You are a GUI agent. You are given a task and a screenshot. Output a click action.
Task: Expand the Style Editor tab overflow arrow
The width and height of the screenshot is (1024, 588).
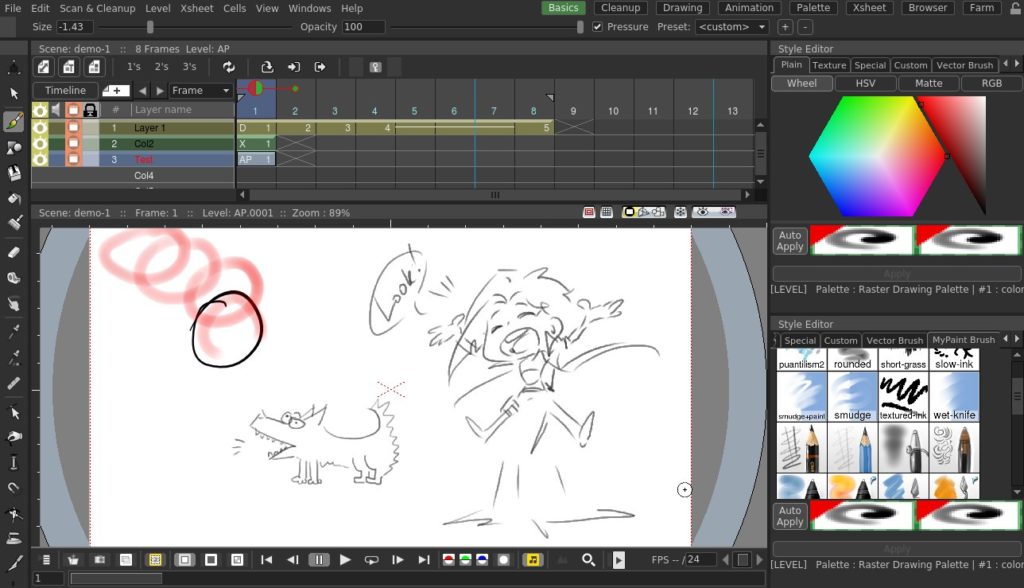1016,64
